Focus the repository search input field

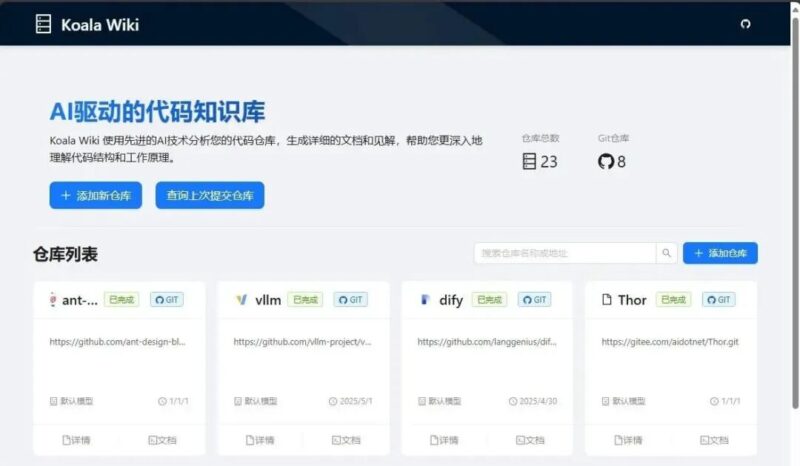(565, 253)
